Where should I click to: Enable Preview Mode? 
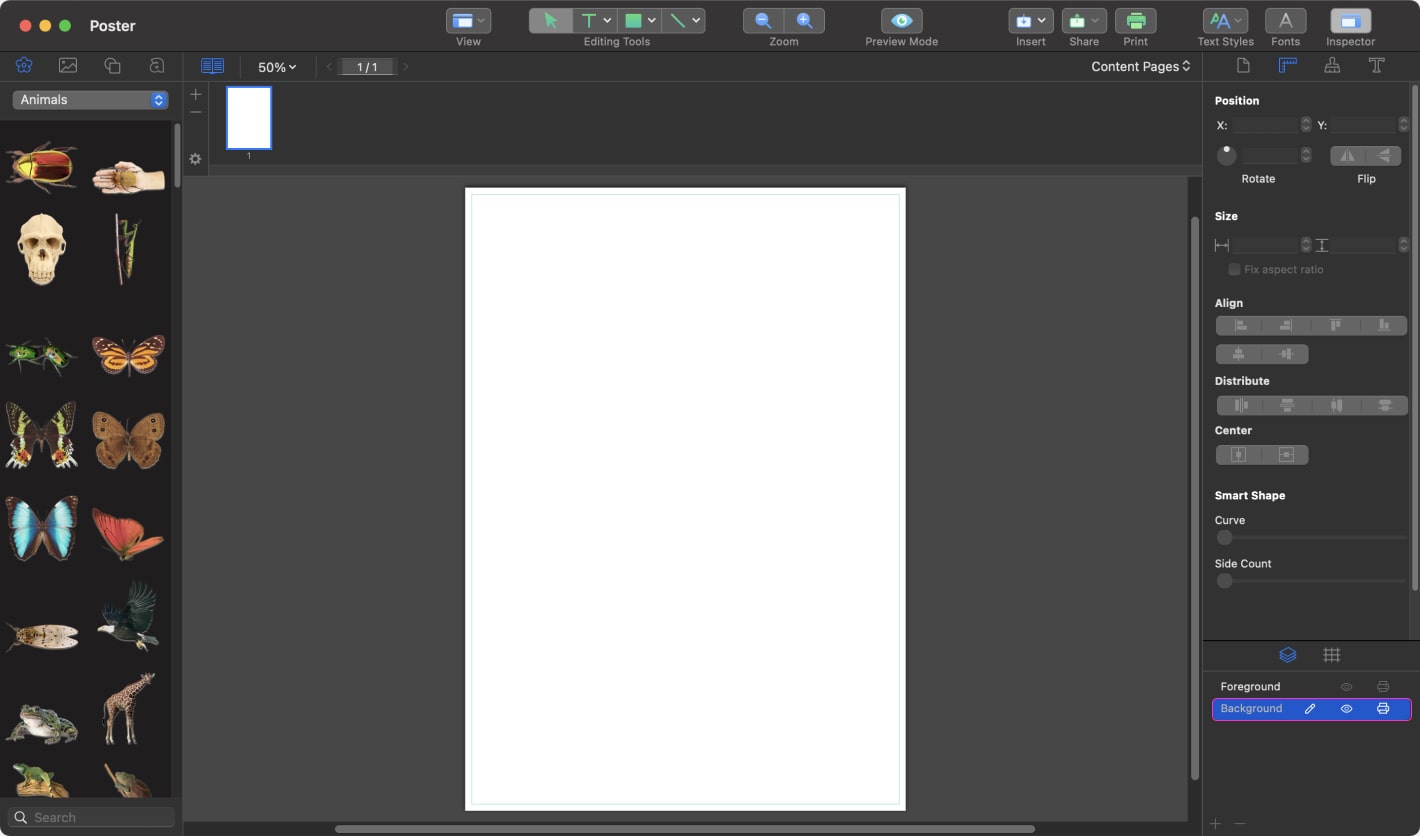[x=900, y=20]
